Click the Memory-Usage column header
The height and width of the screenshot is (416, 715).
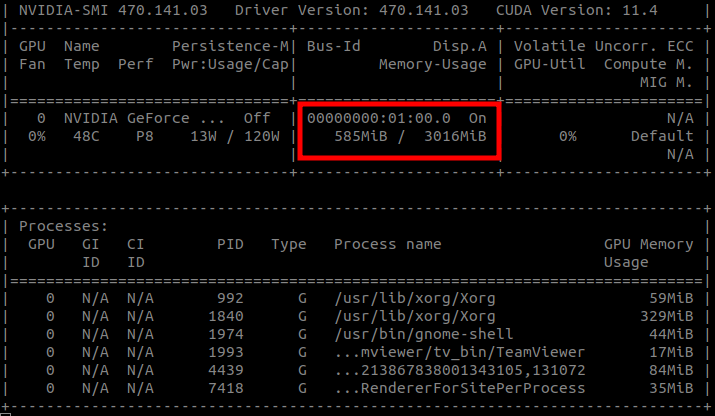coord(432,64)
